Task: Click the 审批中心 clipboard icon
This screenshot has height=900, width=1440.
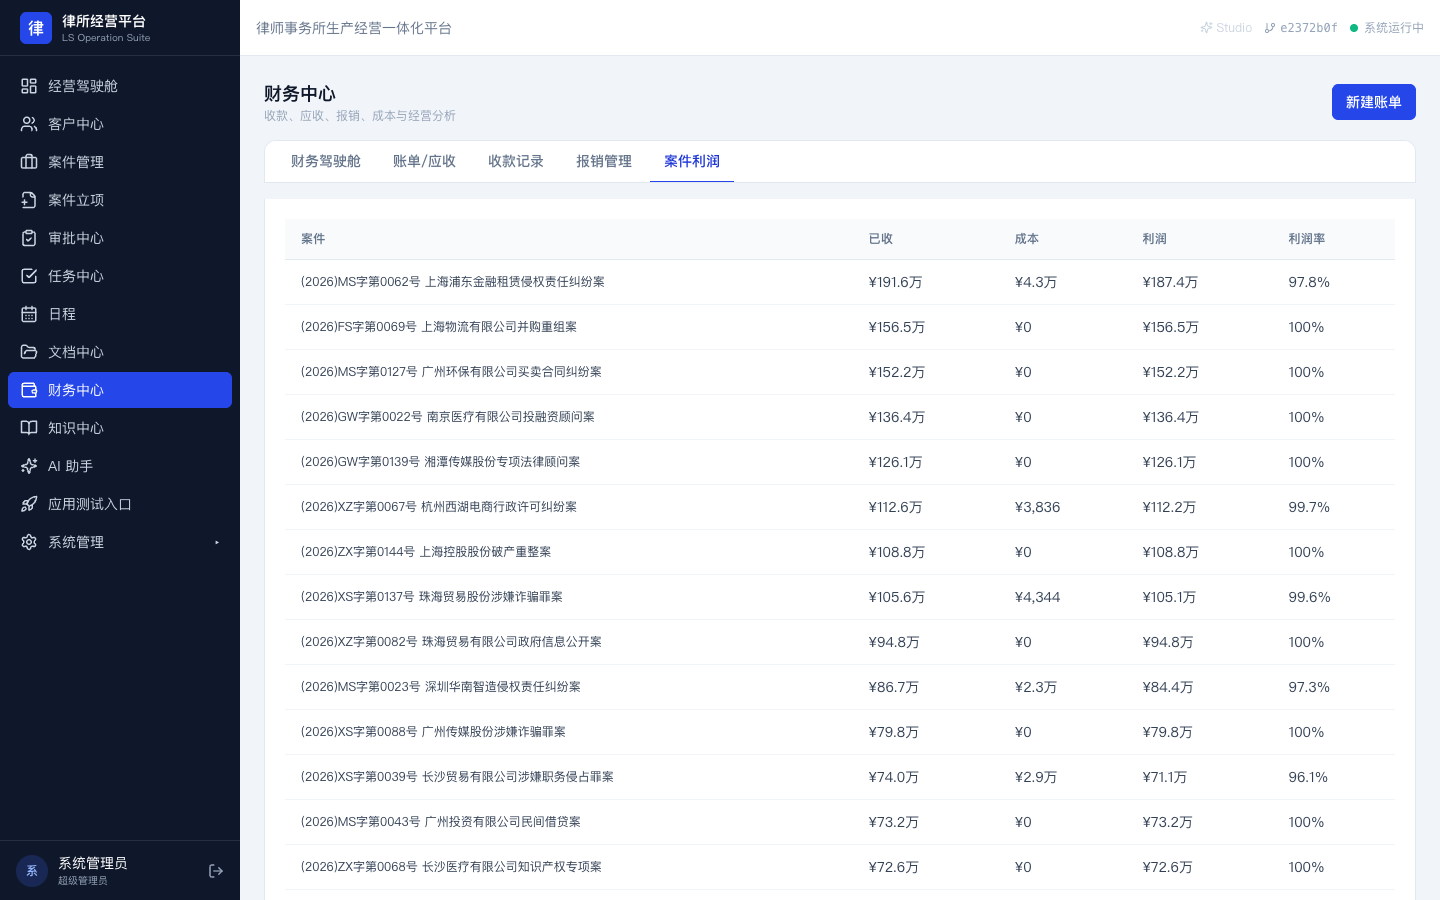Action: coord(29,238)
